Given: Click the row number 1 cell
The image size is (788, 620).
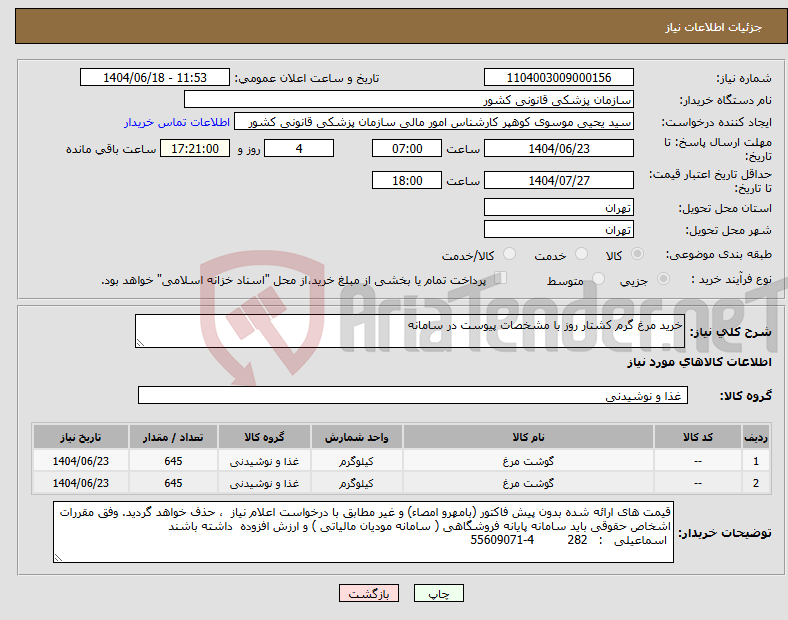Looking at the screenshot, I should coord(756,461).
